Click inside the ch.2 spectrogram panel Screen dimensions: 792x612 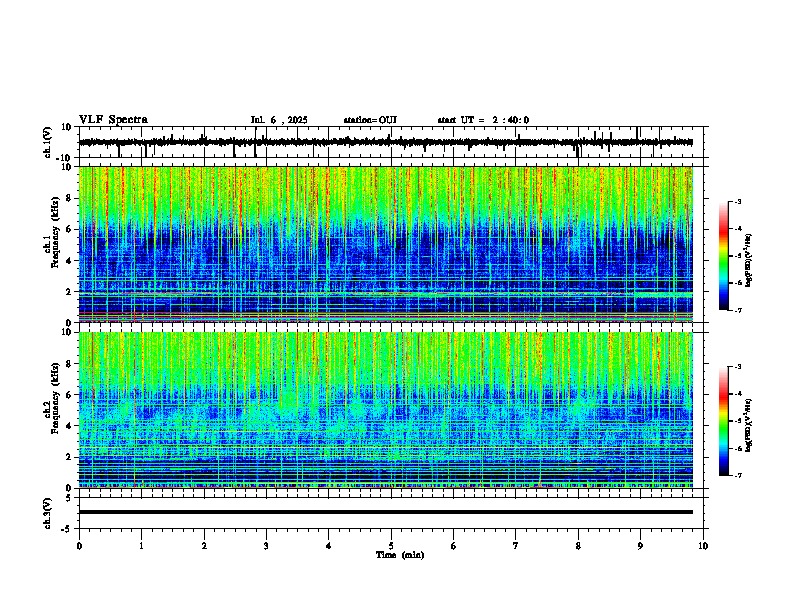click(386, 410)
